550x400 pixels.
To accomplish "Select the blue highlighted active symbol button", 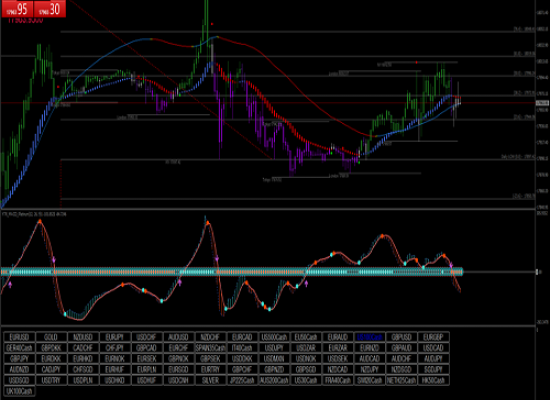I will coord(370,337).
